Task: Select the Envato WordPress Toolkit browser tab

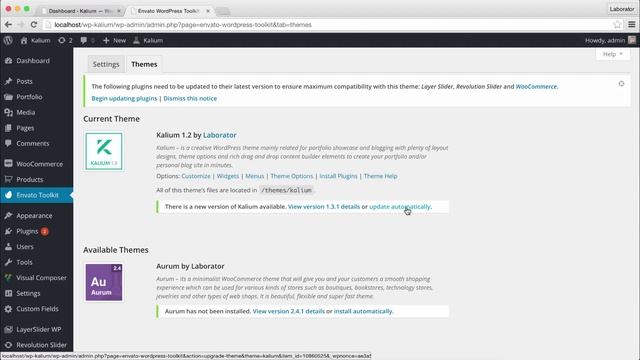Action: (169, 11)
